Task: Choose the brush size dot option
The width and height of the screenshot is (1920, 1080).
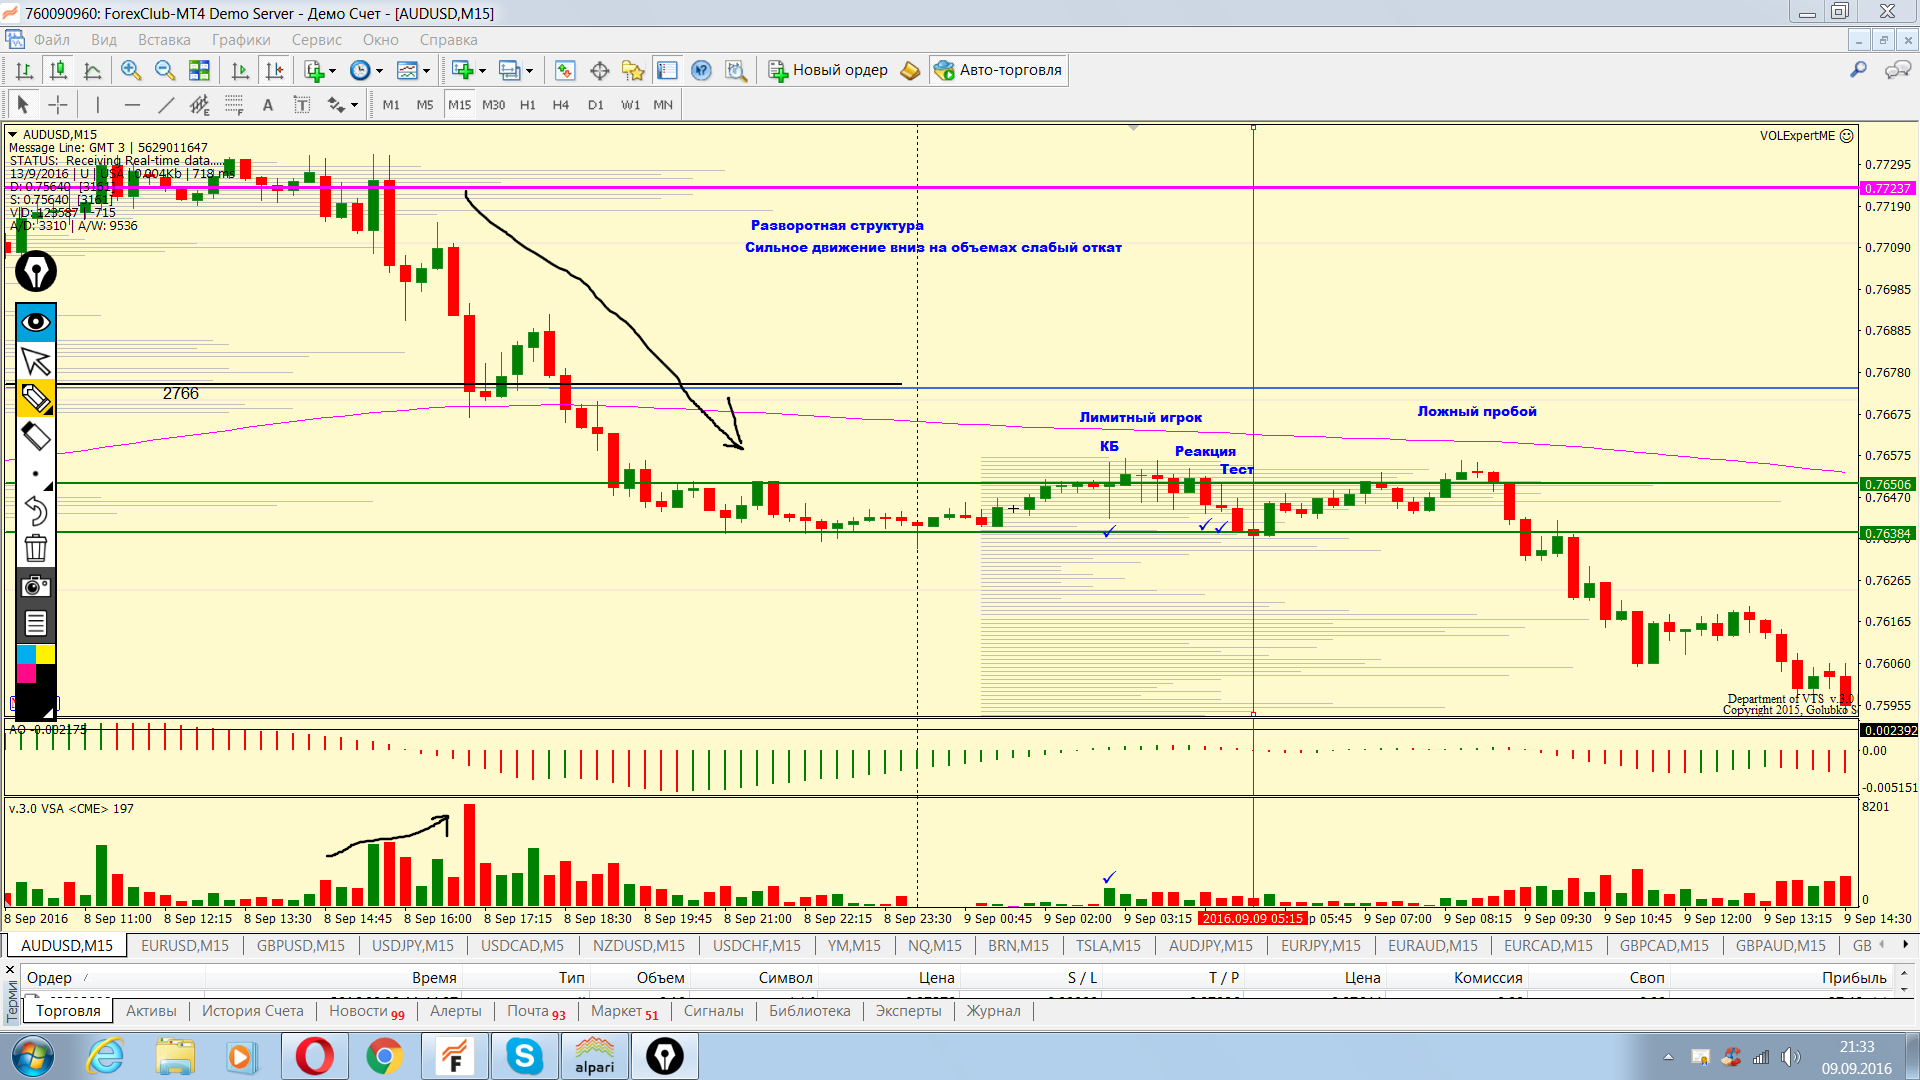Action: (36, 474)
